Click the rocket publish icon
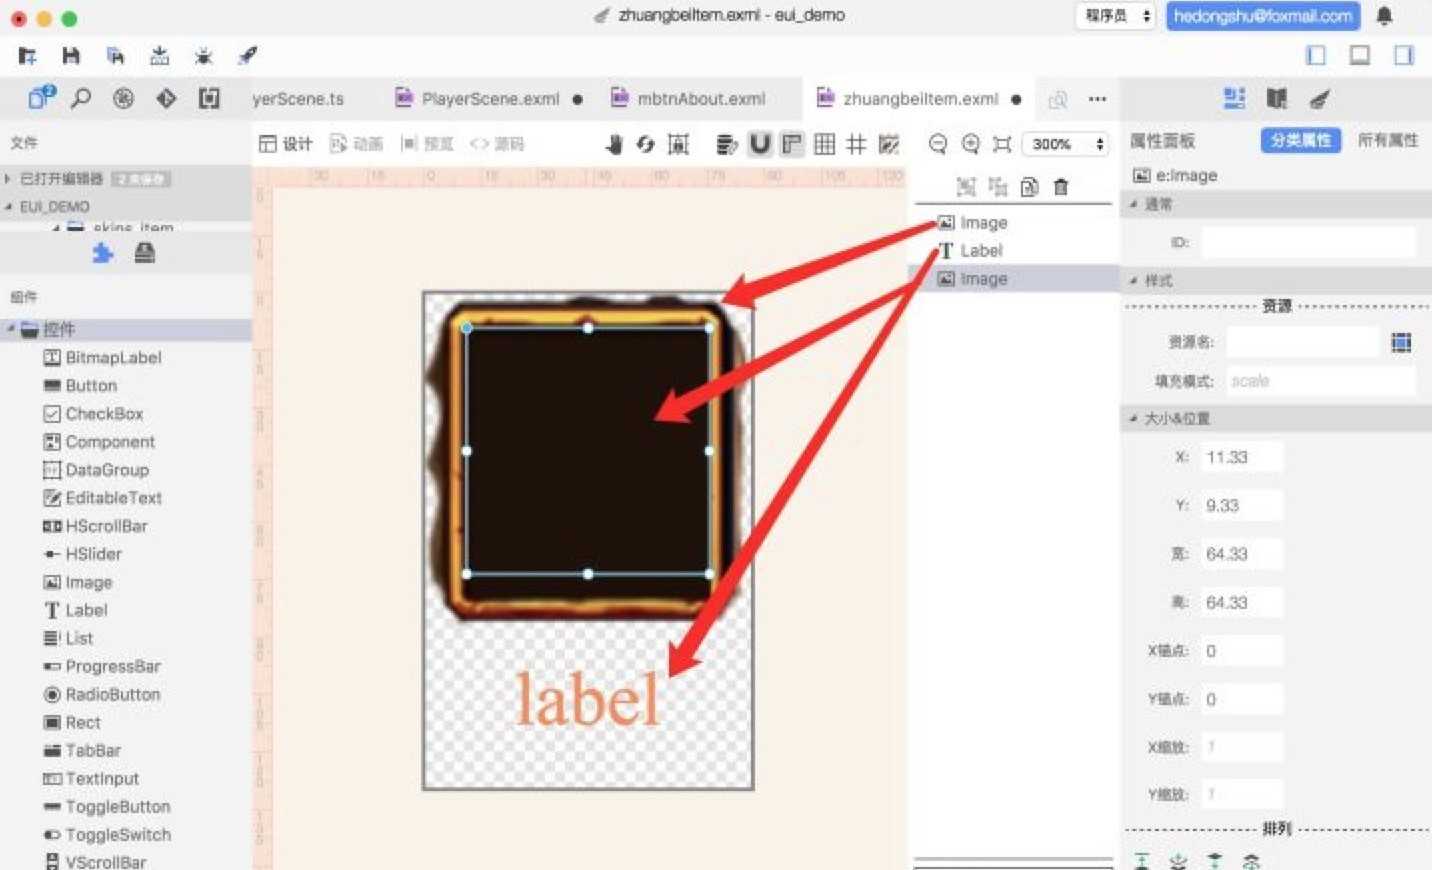This screenshot has width=1432, height=870. click(x=247, y=56)
